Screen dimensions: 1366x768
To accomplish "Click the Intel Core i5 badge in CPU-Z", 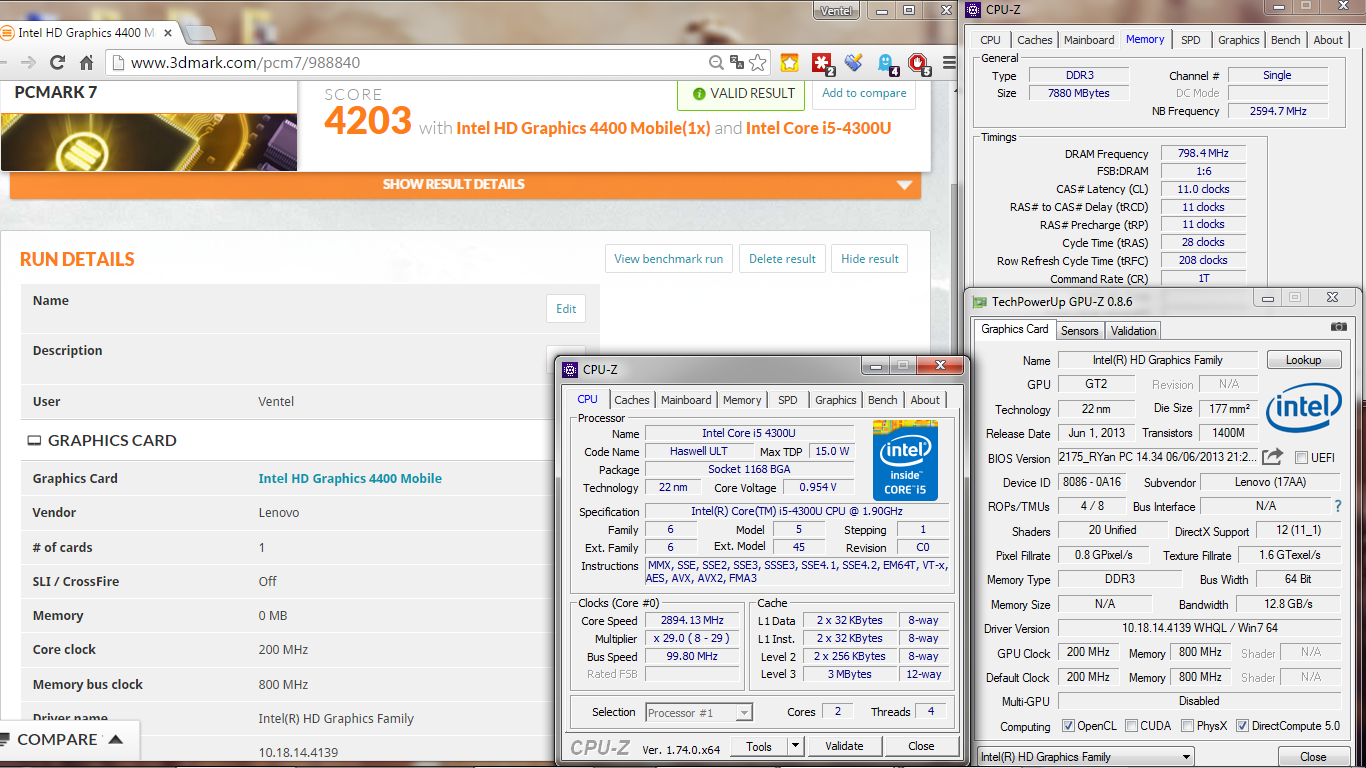I will click(x=905, y=459).
